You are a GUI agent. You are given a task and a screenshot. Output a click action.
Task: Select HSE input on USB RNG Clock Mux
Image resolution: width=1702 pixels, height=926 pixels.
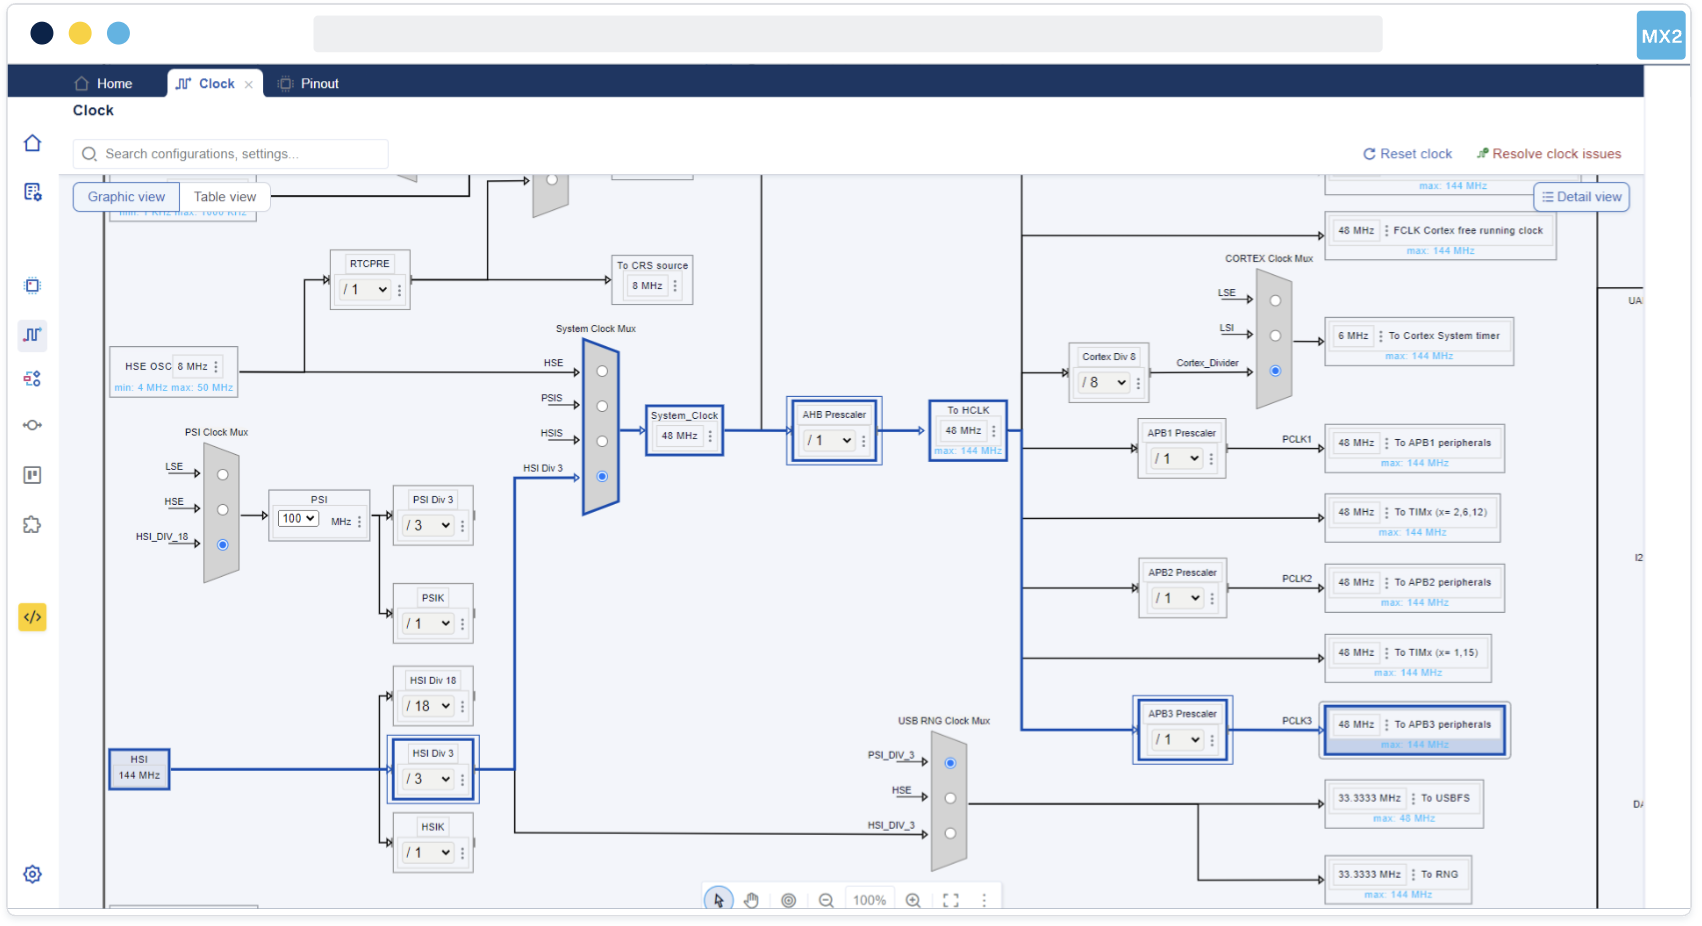pyautogui.click(x=950, y=798)
